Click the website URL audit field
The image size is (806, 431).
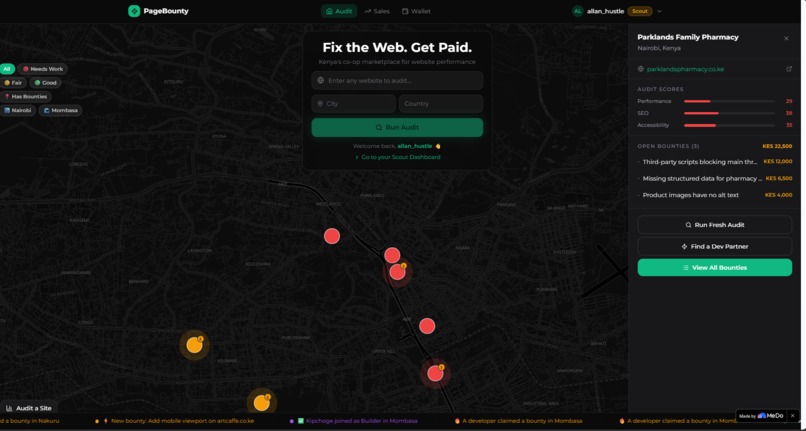[397, 81]
